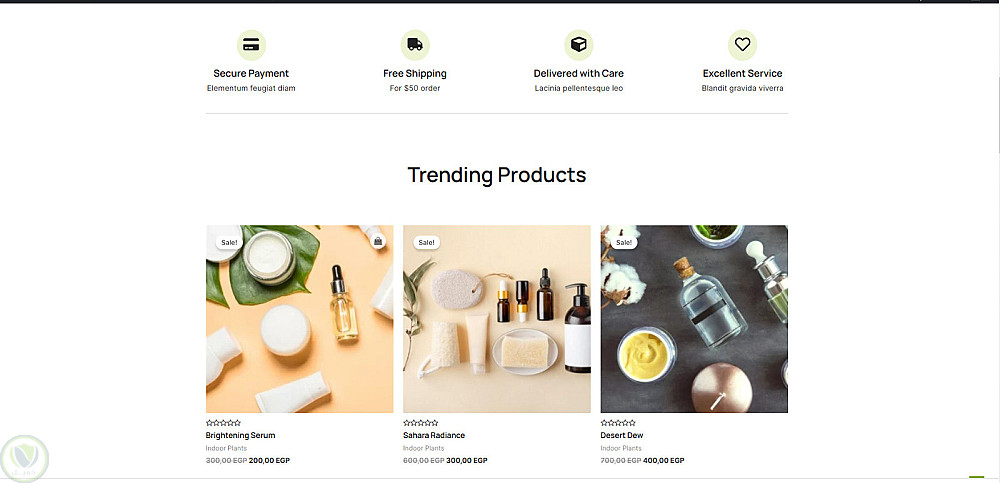
Task: Open Indoor Plants category under Sahara Radiance
Action: click(x=423, y=448)
